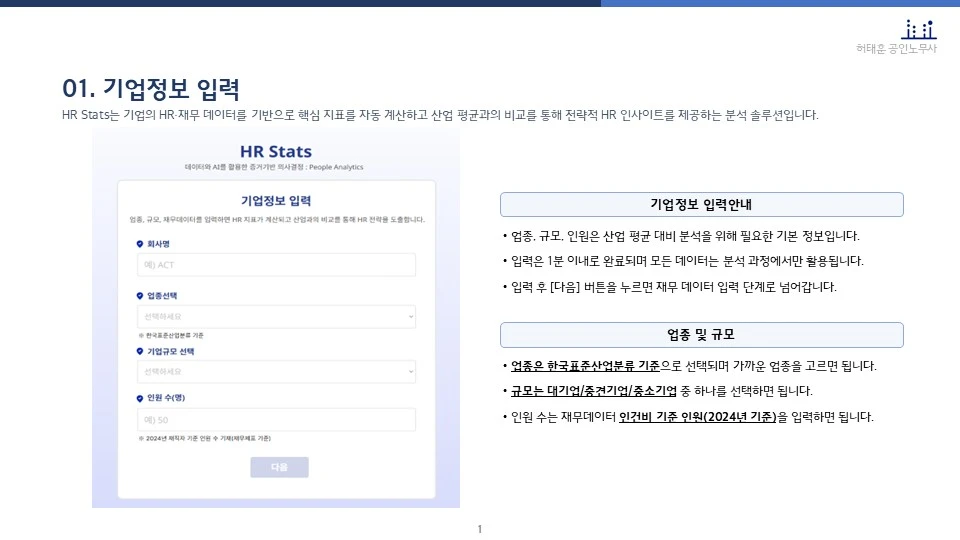Viewport: 960px width, 540px height.
Task: Open the 업종선택 dropdown
Action: [276, 317]
